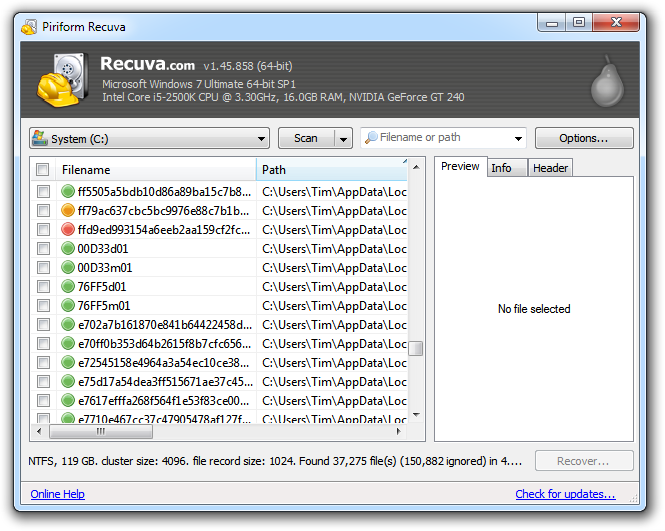Click the red status dot for ffd9ed993154a6eeb2aa159cf2fc file
The width and height of the screenshot is (665, 531).
[69, 230]
